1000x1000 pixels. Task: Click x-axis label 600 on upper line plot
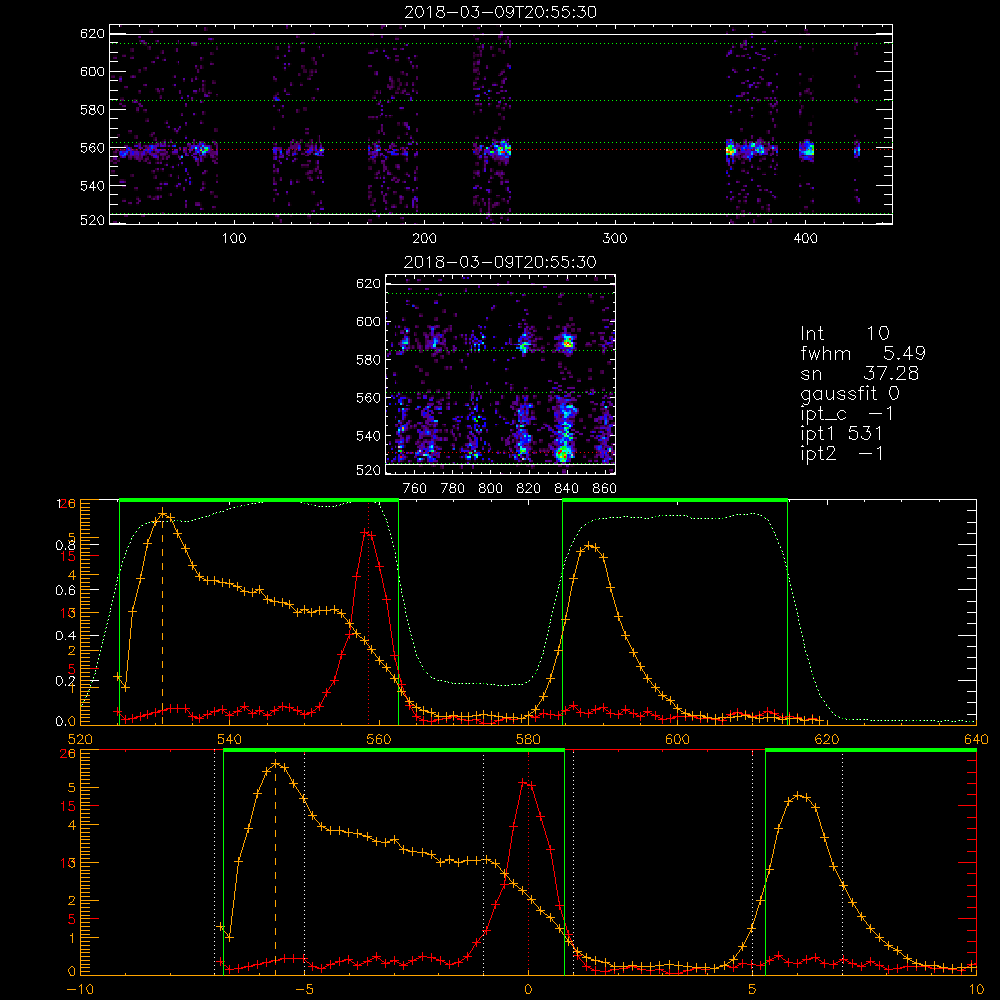[677, 739]
